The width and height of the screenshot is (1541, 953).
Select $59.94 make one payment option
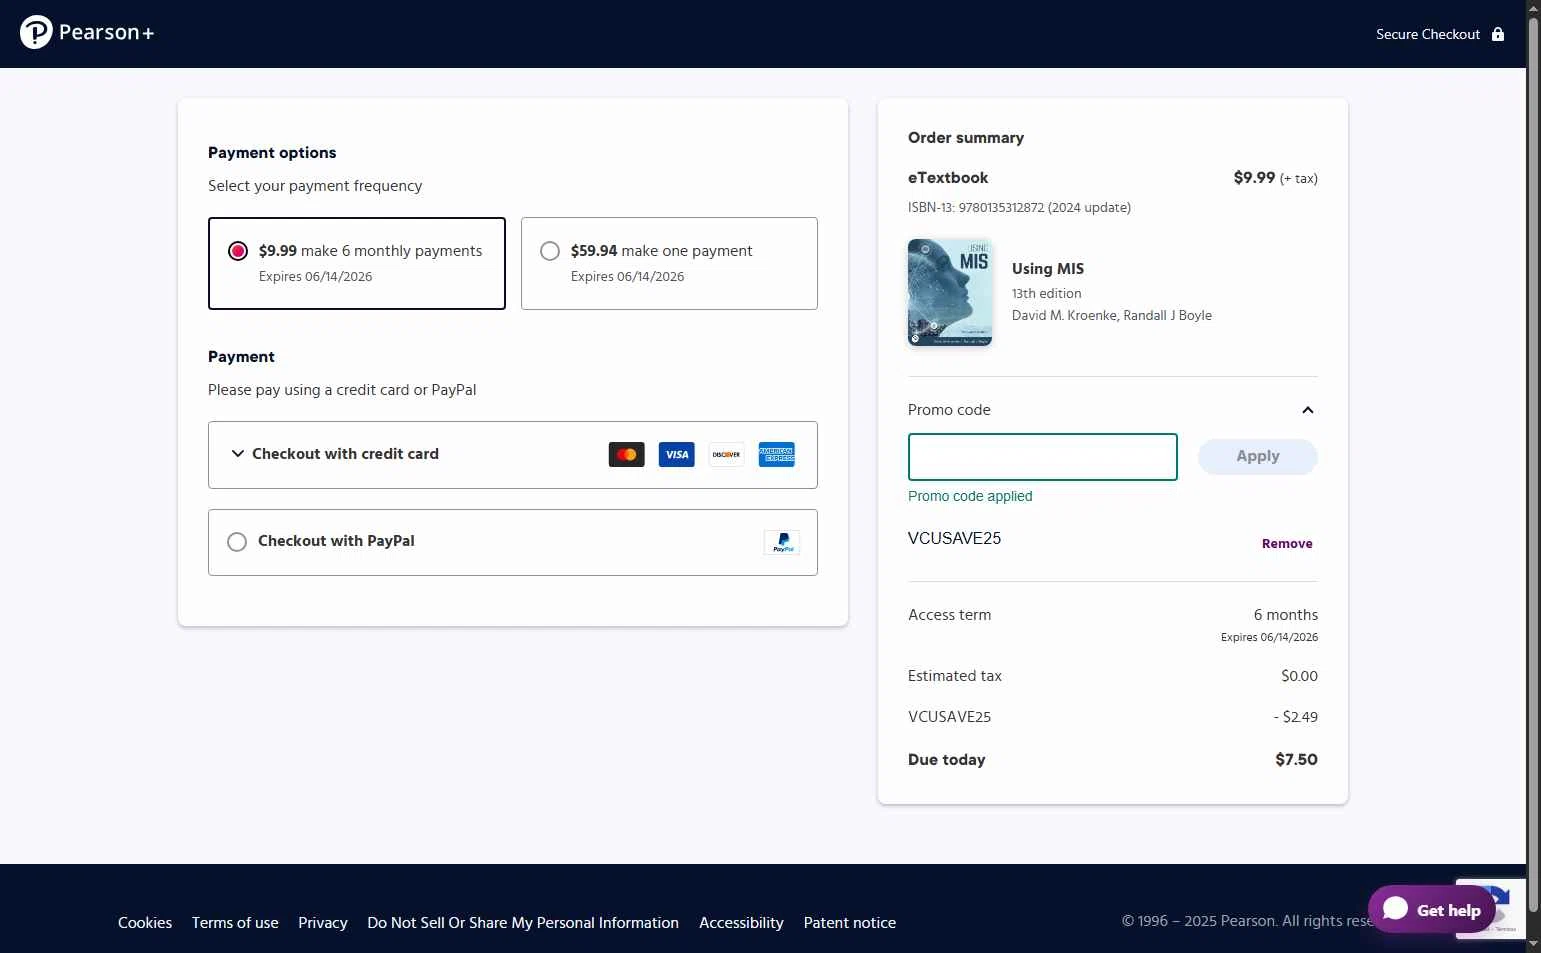click(x=669, y=263)
